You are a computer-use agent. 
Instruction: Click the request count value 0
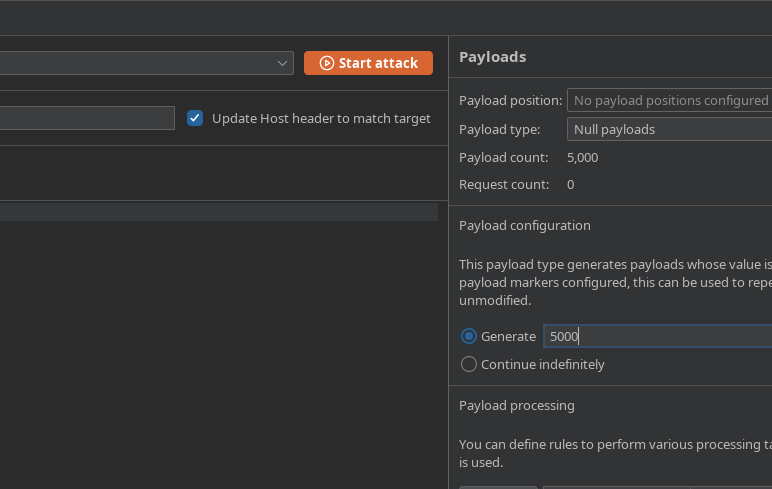click(570, 184)
